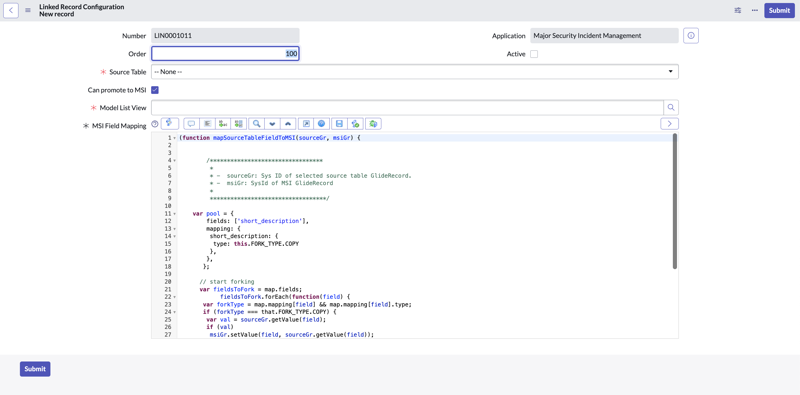Toggle the script editor syntax highlighting icon
The width and height of the screenshot is (800, 395).
(169, 123)
